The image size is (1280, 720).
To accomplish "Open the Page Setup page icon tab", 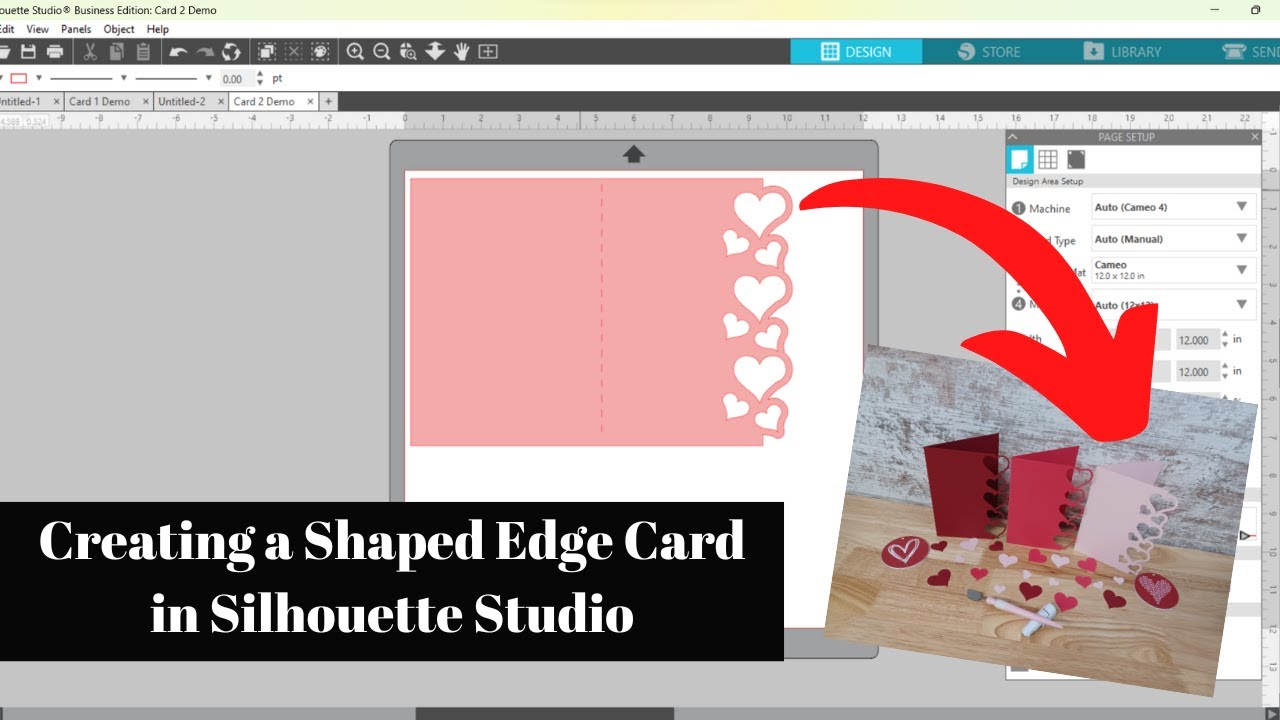I will (1020, 160).
